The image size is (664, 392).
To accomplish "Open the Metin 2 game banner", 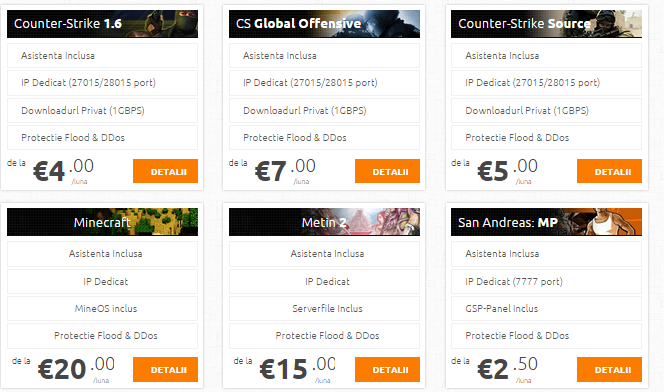I will click(324, 222).
